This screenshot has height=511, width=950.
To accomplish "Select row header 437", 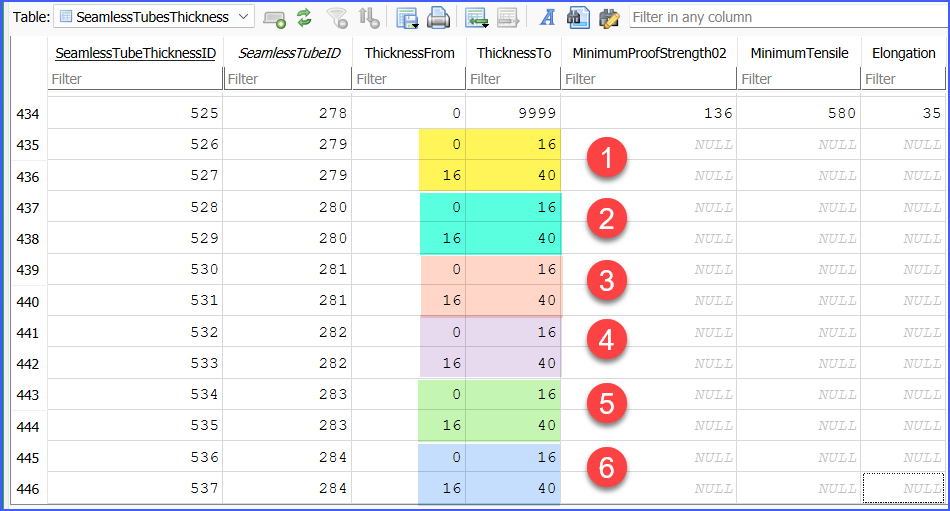I will tap(28, 208).
